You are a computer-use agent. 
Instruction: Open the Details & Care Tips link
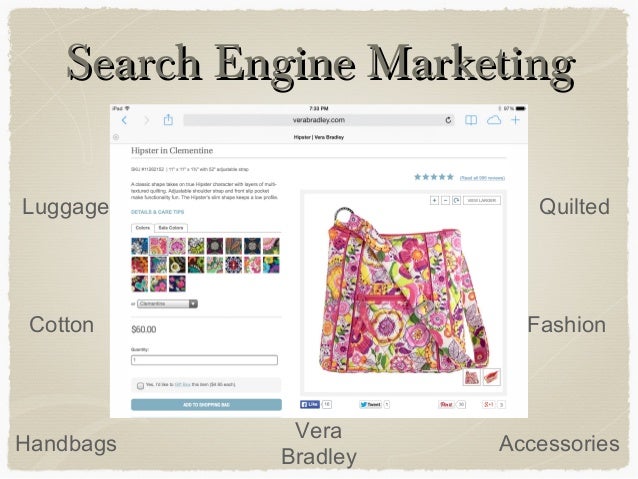157,212
